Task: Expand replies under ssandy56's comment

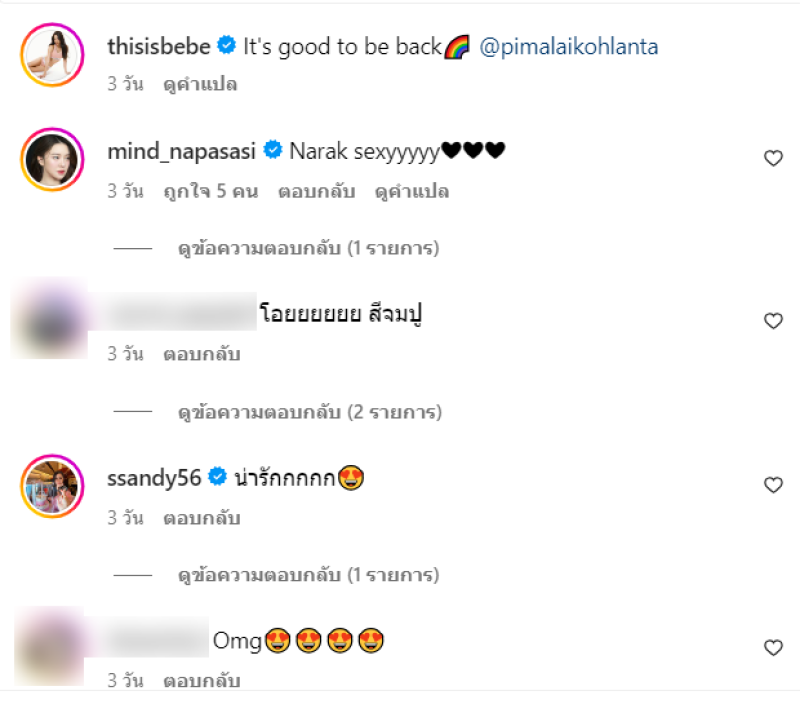Action: click(x=308, y=575)
